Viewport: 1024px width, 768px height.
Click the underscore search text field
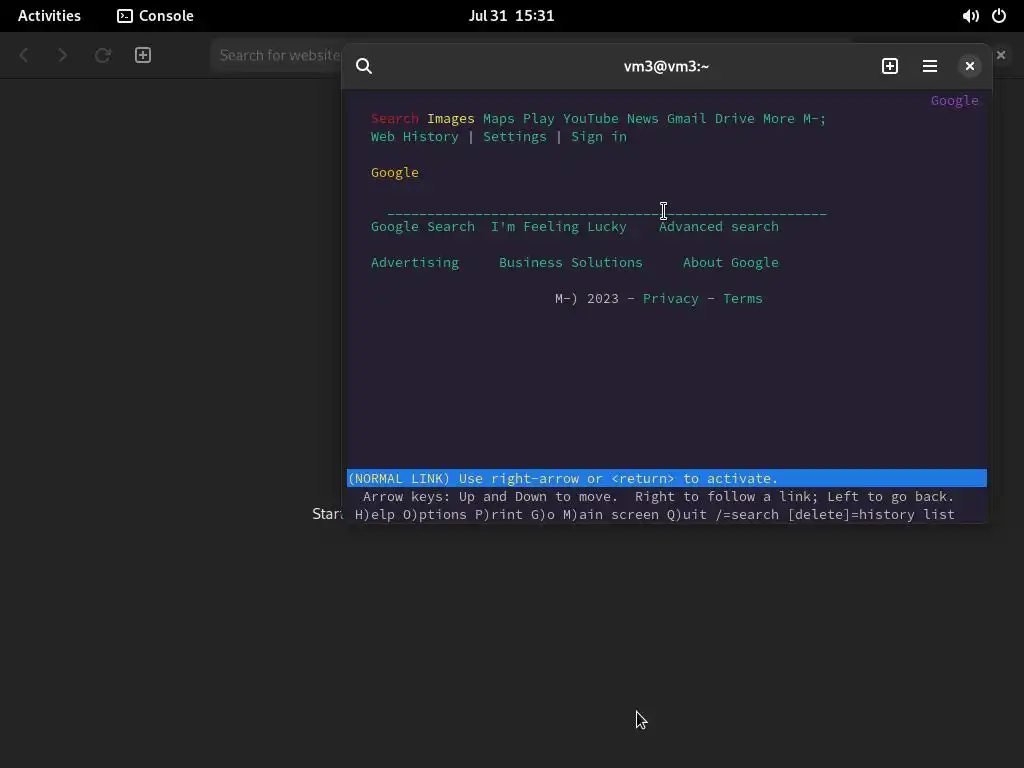pyautogui.click(x=607, y=212)
